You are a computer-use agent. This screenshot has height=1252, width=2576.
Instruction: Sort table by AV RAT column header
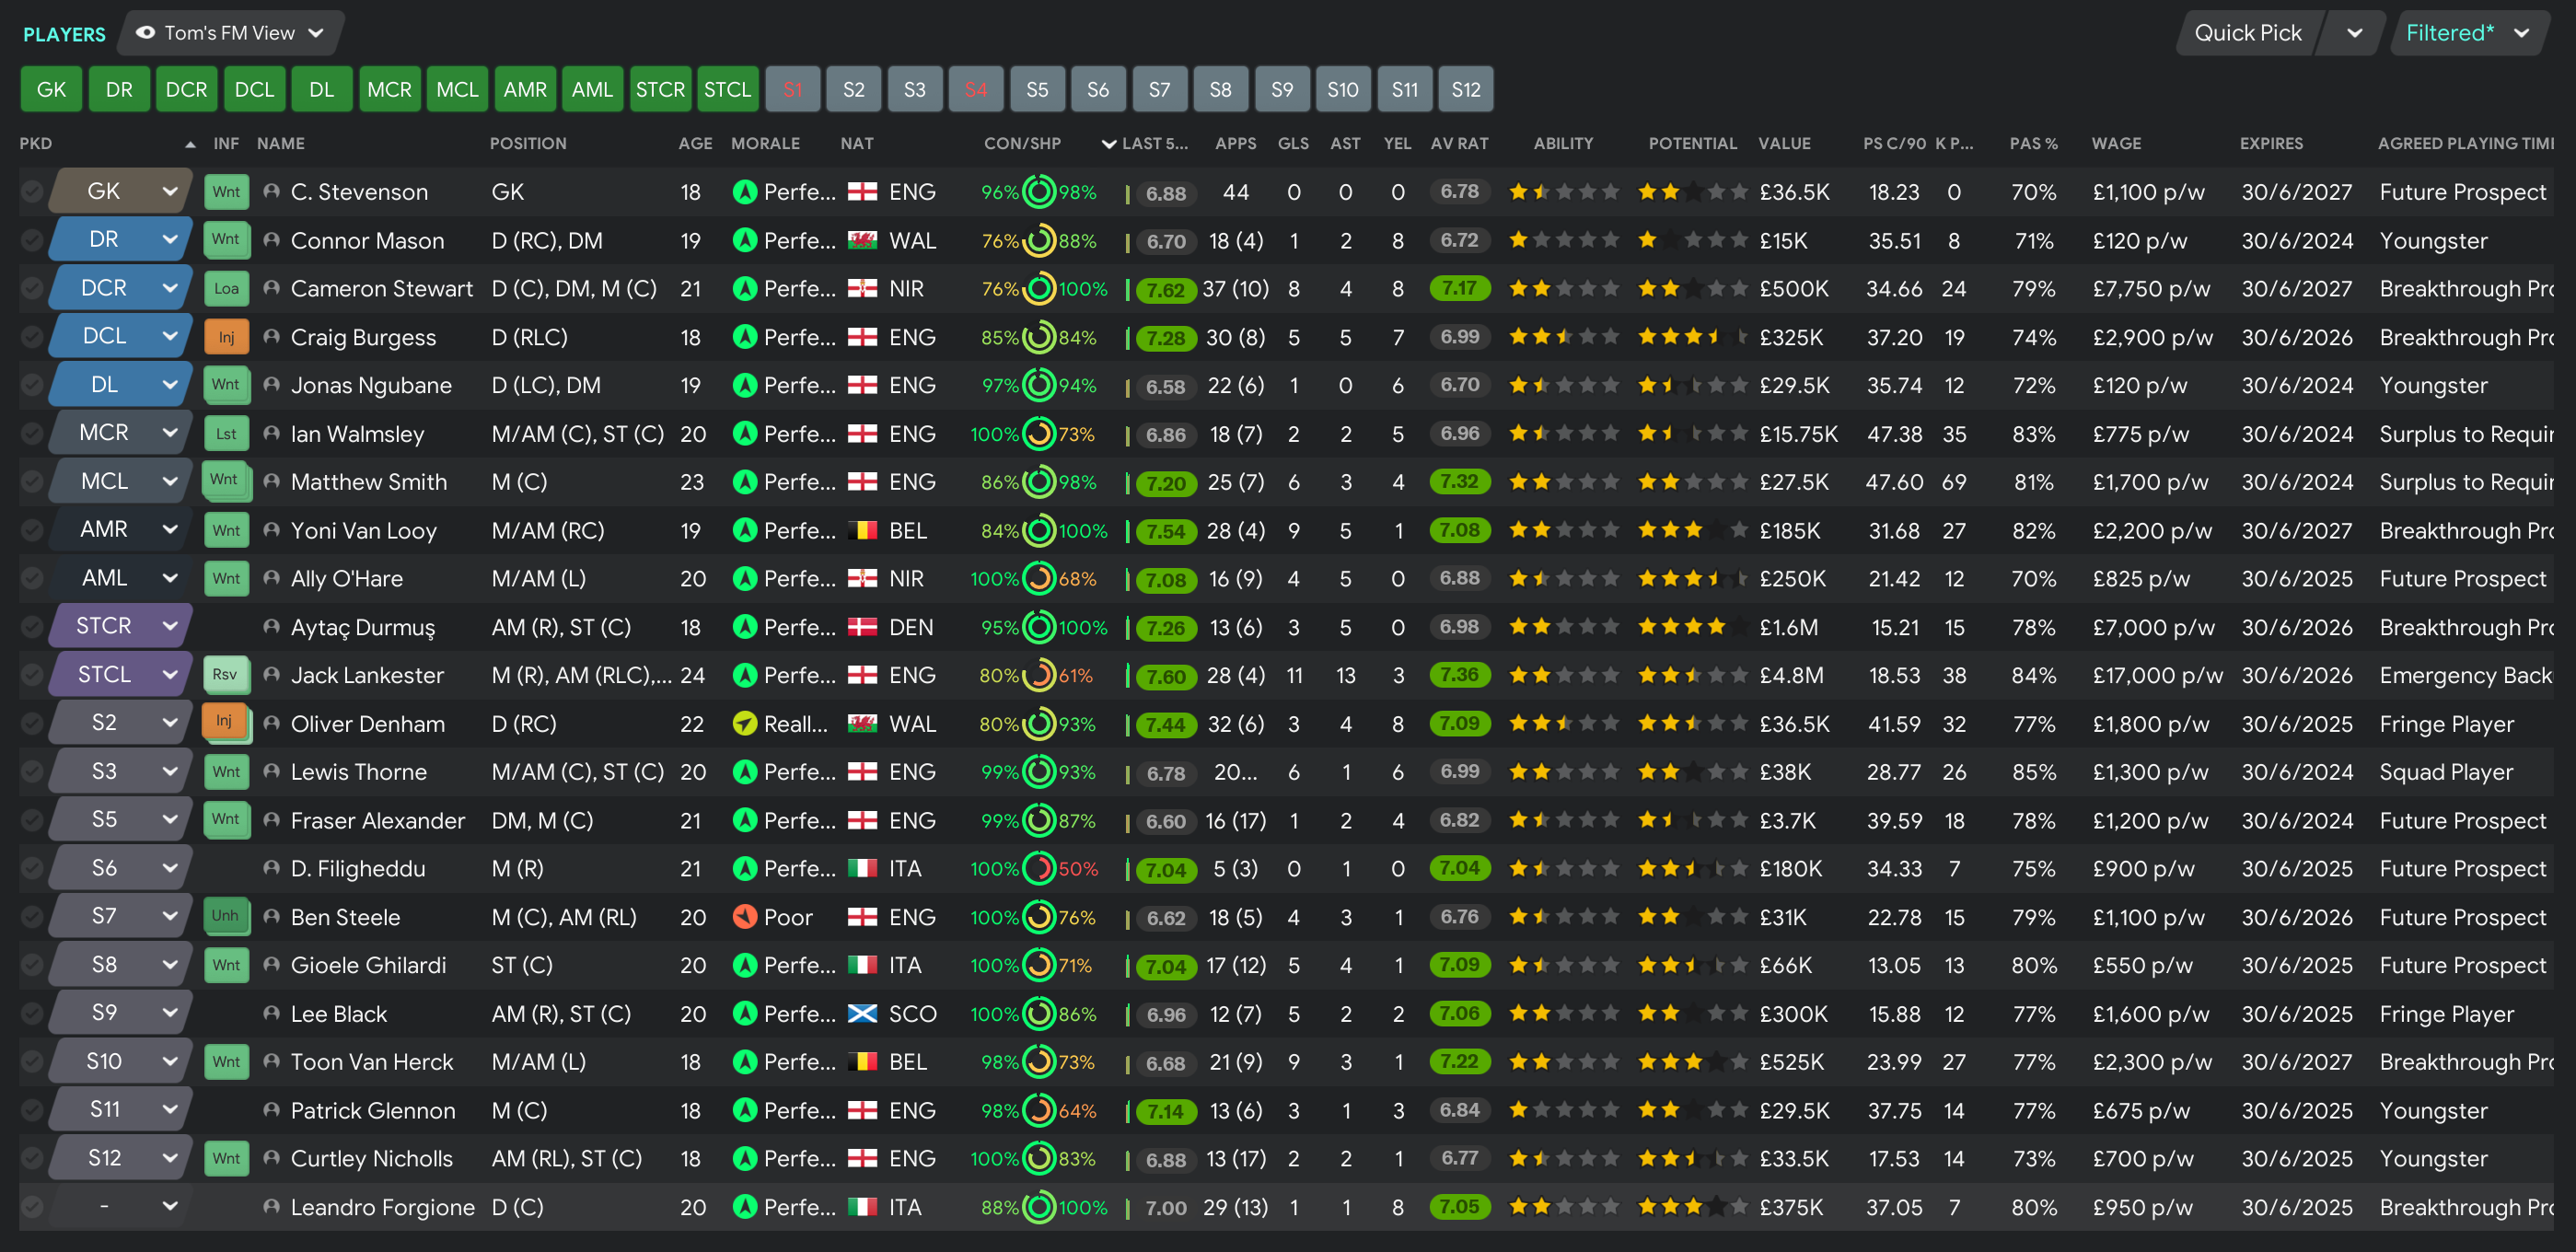(1458, 143)
